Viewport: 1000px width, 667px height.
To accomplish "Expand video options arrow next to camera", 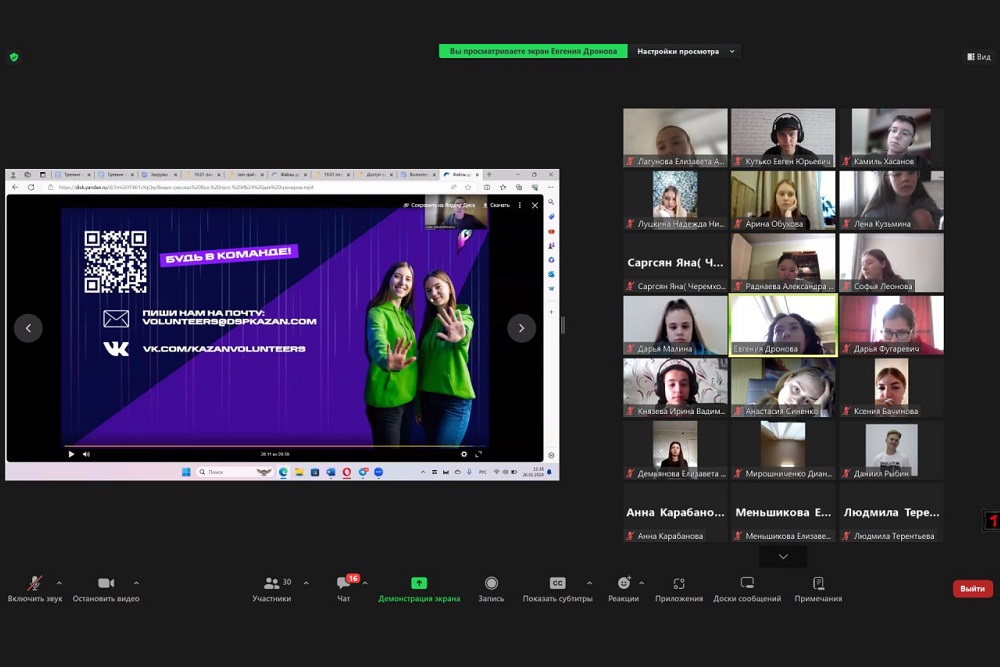I will pos(136,582).
